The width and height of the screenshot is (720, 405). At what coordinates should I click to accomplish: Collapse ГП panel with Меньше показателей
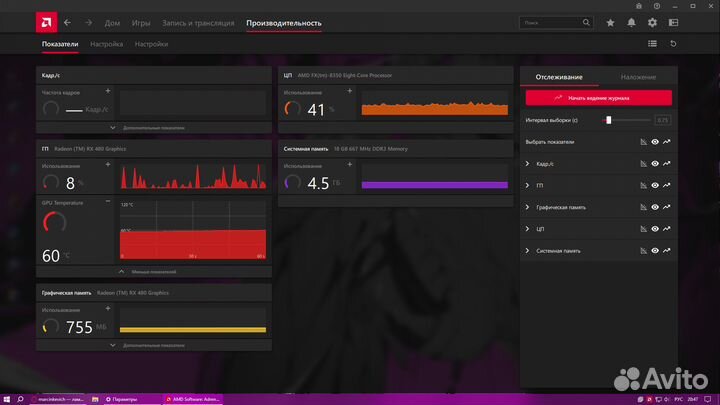pos(154,272)
